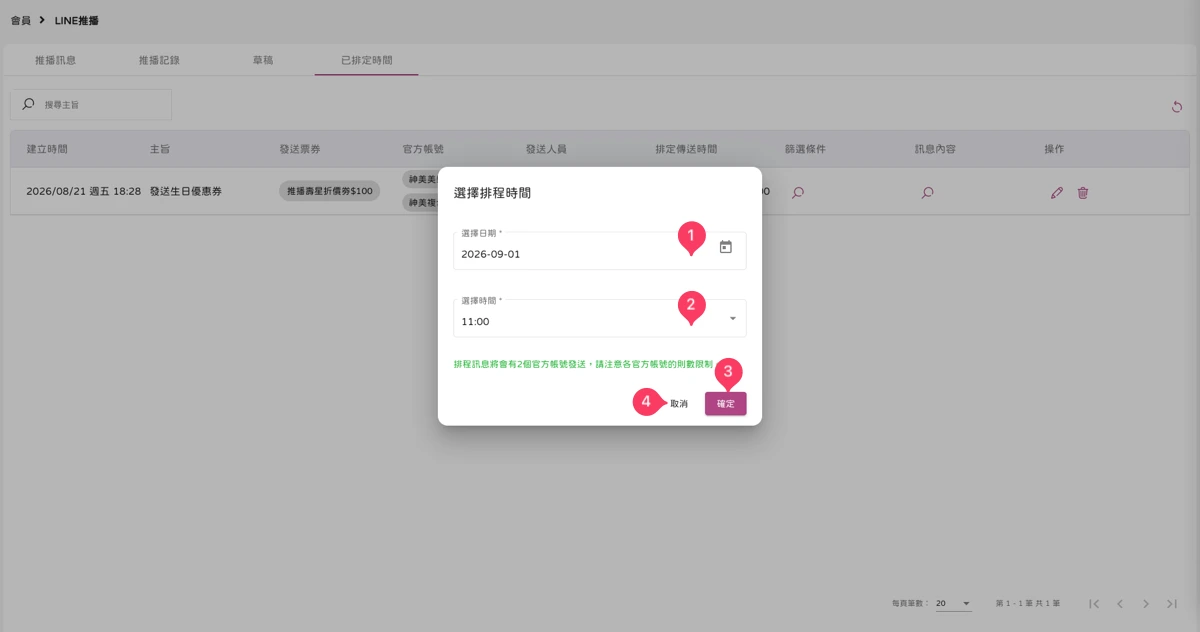Click the search magnifier icon
The image size is (1200, 632).
pyautogui.click(x=28, y=104)
